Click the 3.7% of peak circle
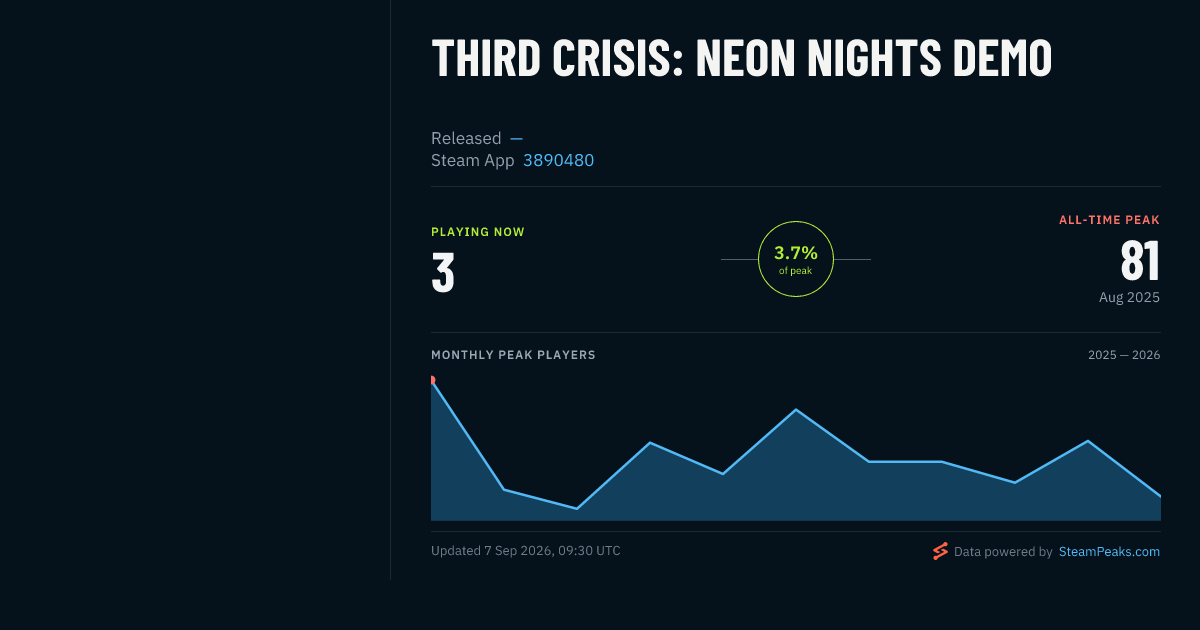The image size is (1200, 630). 796,259
